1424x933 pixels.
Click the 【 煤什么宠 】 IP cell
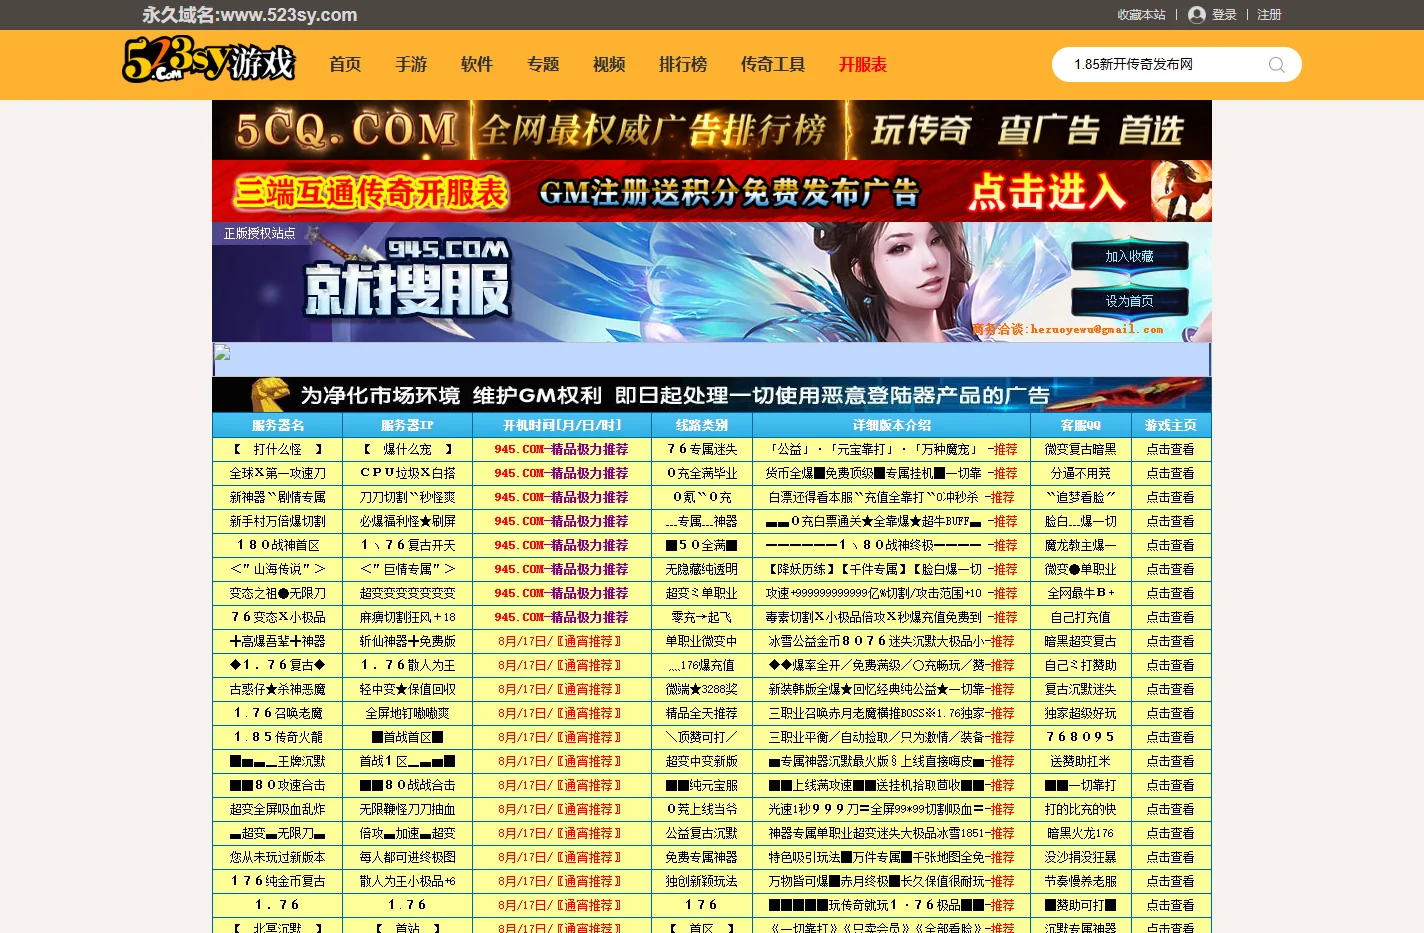pos(408,449)
